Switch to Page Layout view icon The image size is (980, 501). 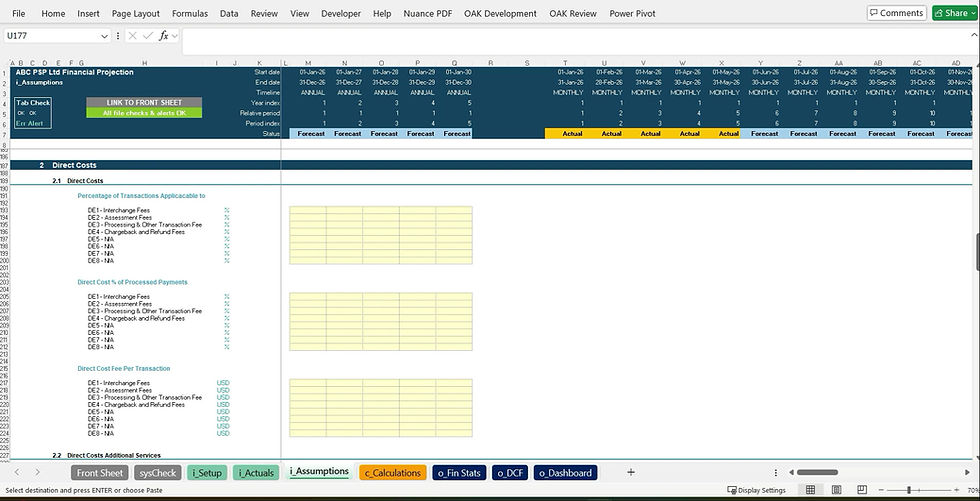click(x=836, y=490)
